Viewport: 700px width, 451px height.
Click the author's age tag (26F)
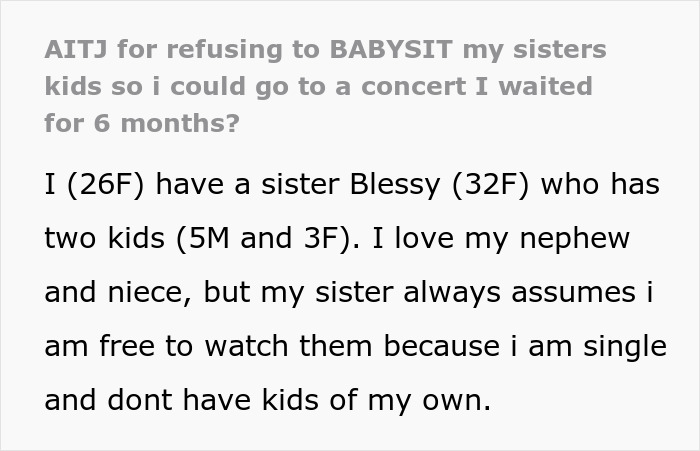(106, 185)
